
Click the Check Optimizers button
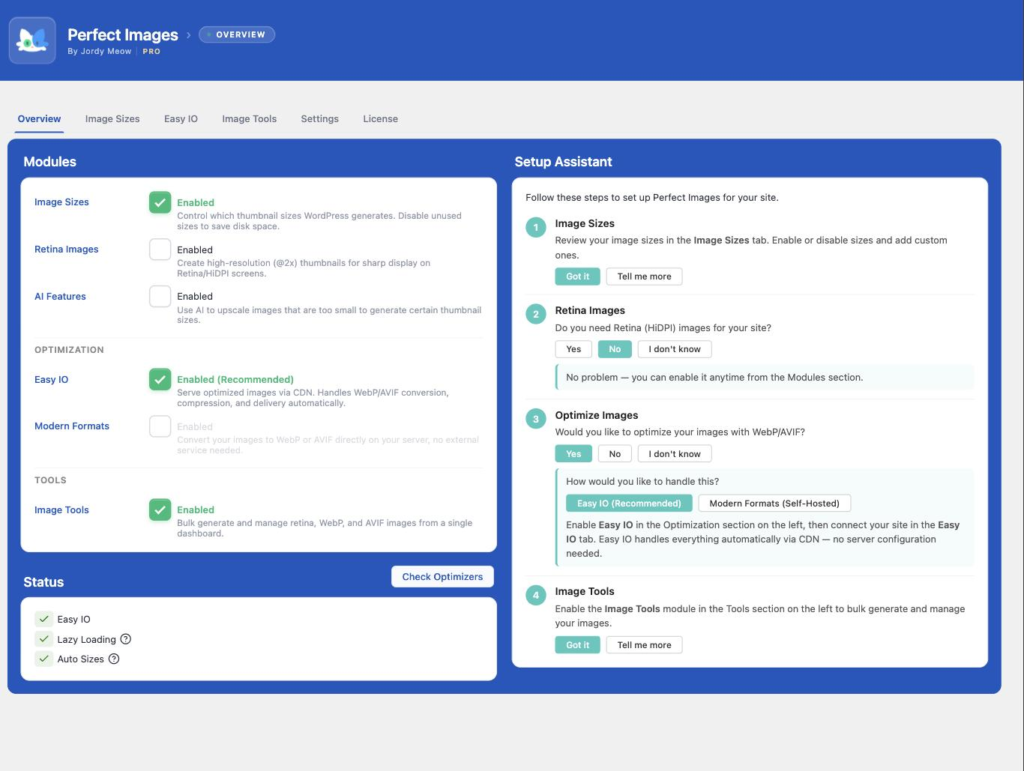(442, 576)
